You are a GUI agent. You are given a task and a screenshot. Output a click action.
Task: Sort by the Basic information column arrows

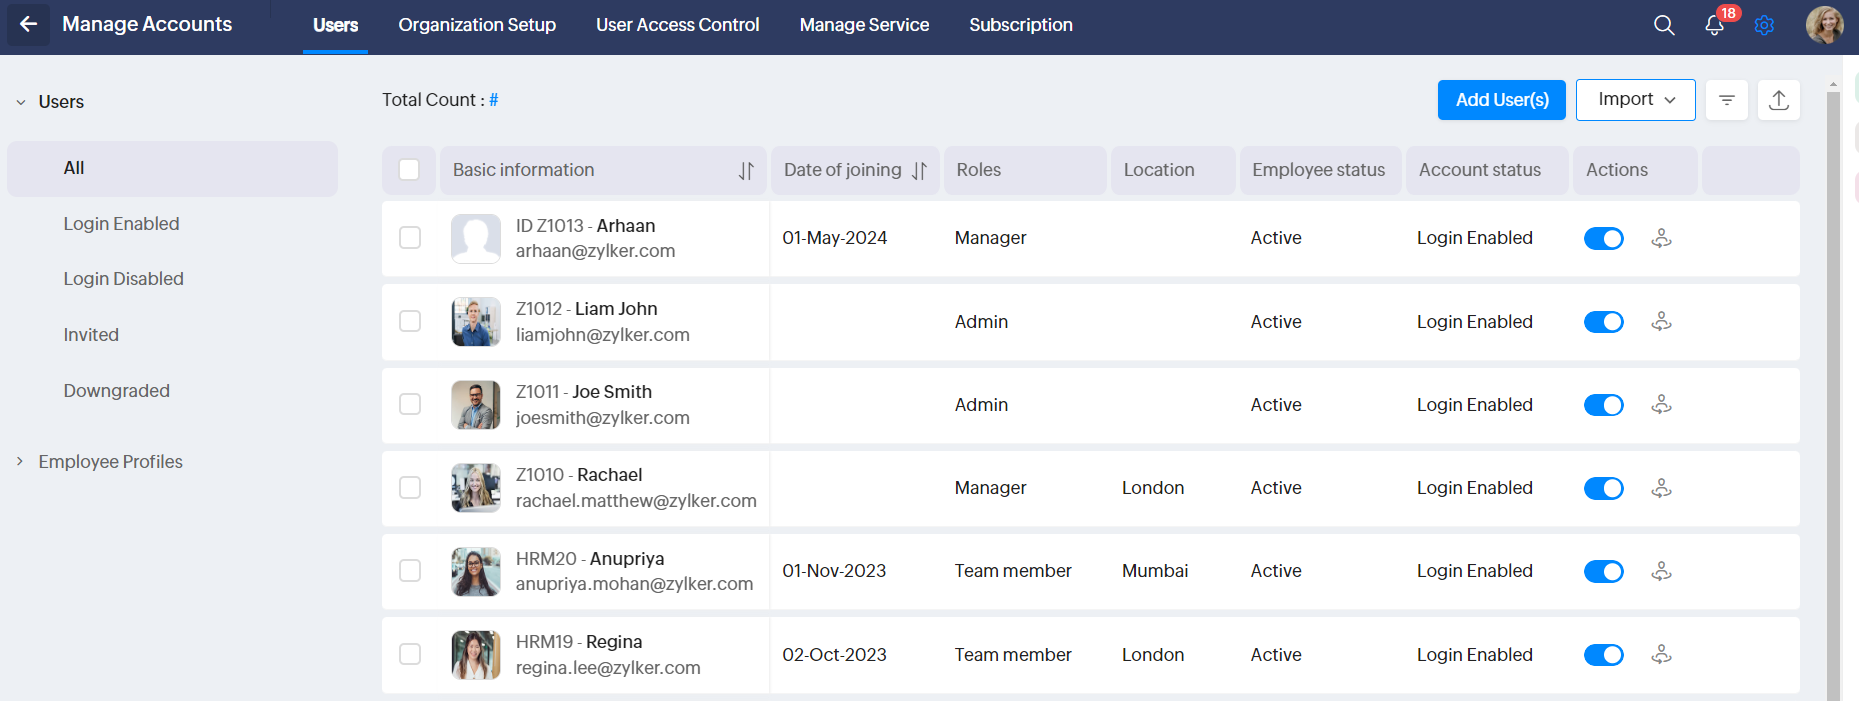tap(746, 171)
